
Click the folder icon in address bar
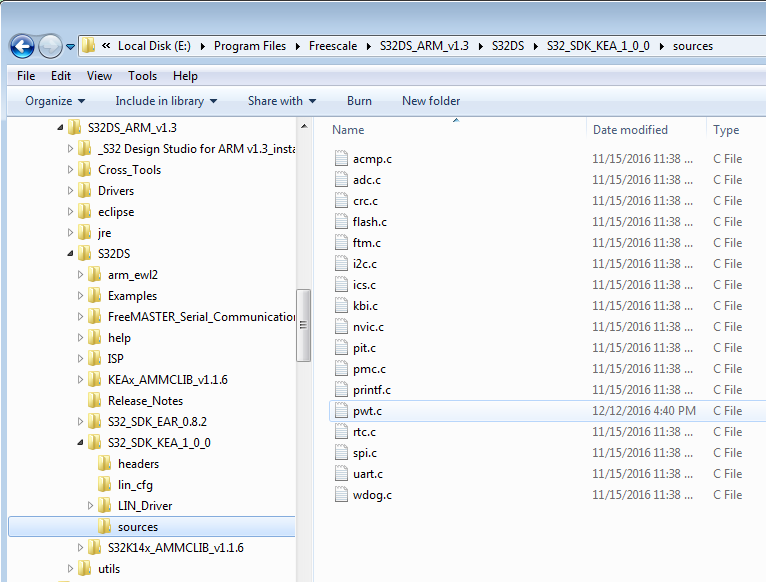click(88, 45)
